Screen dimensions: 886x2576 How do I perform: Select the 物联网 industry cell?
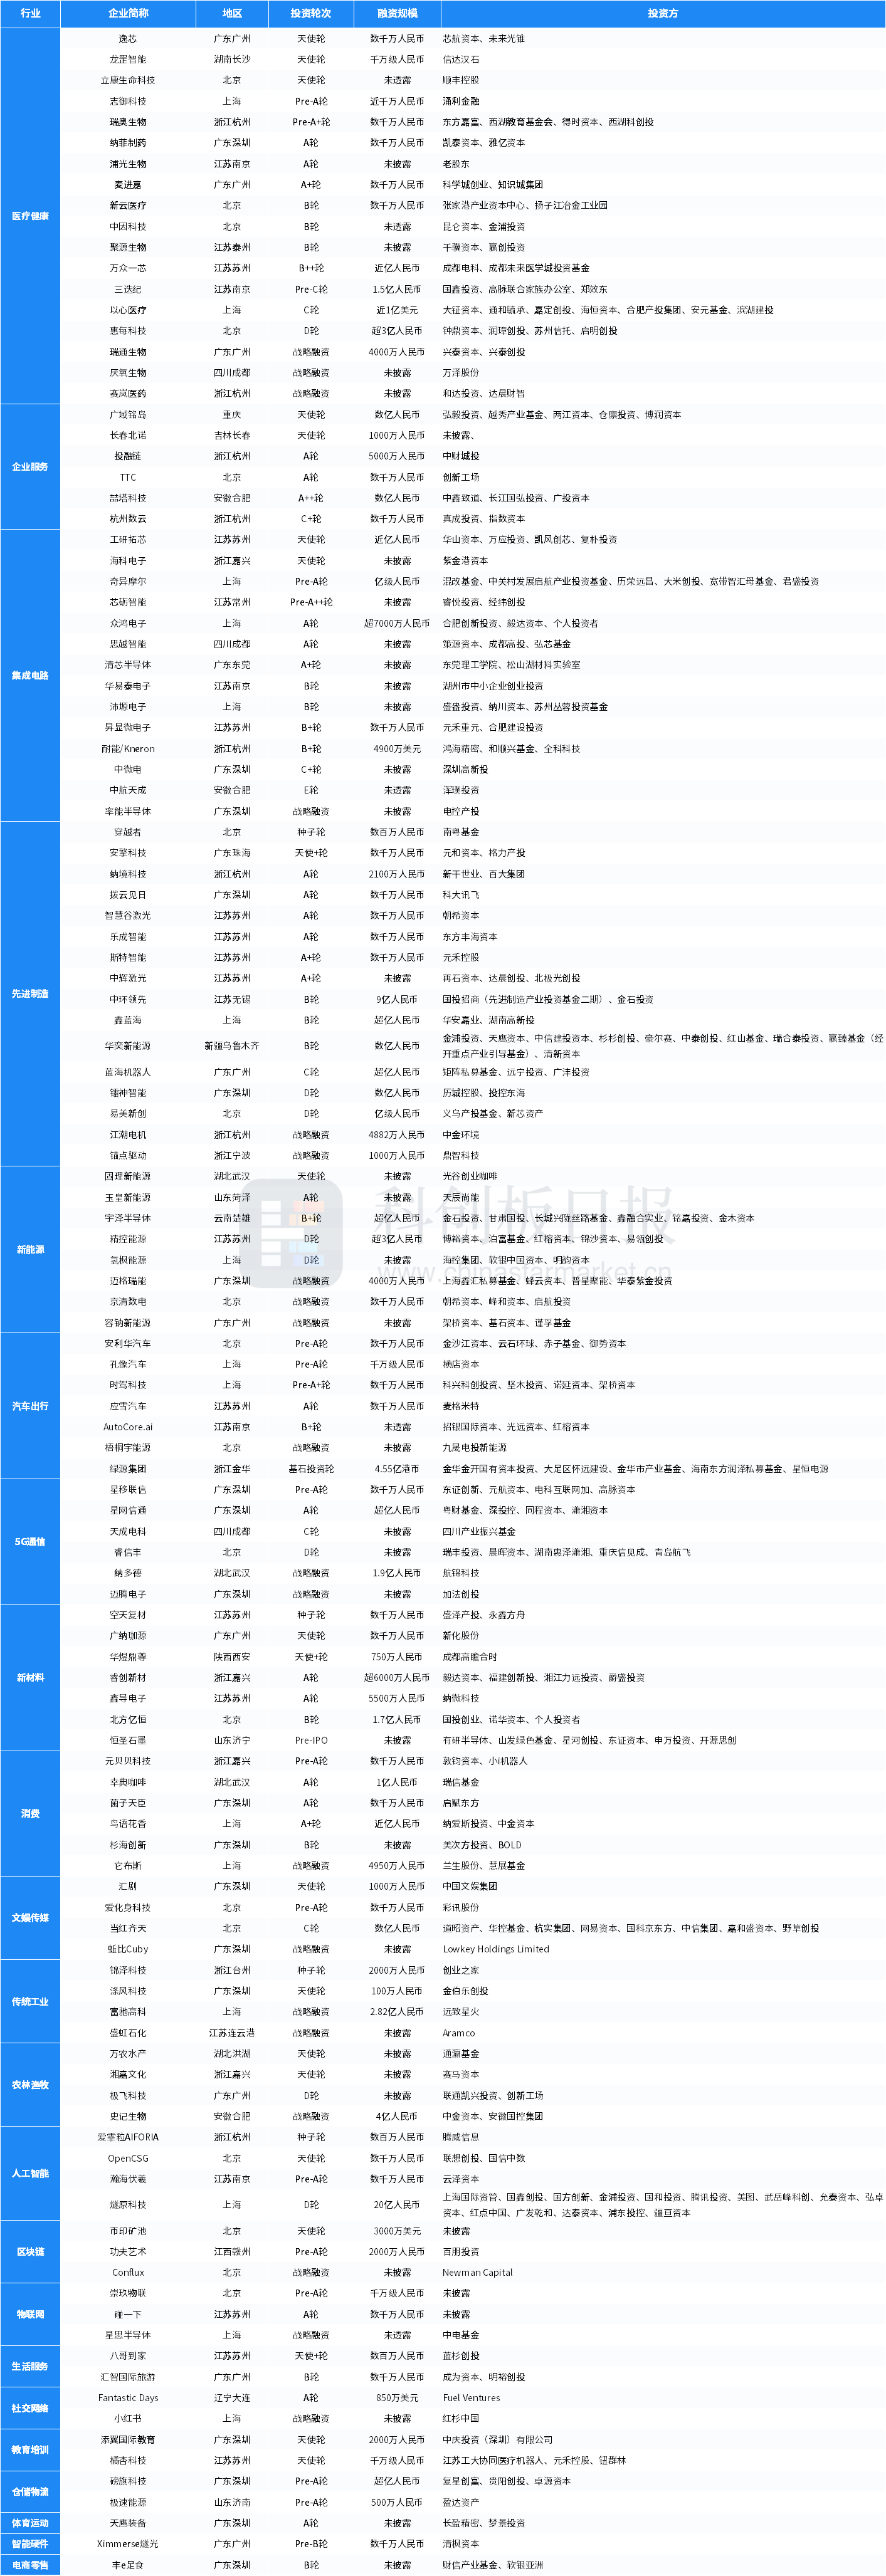click(x=30, y=2315)
